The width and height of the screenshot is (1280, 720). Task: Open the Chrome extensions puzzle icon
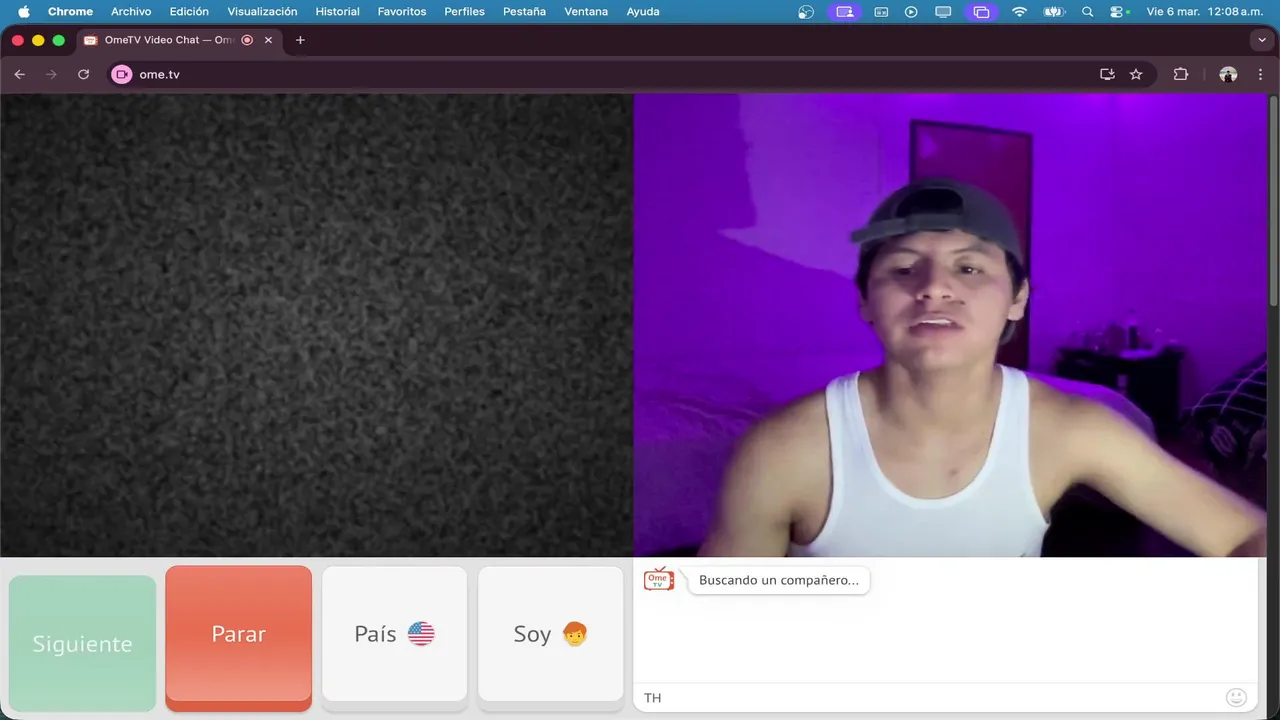[x=1181, y=74]
